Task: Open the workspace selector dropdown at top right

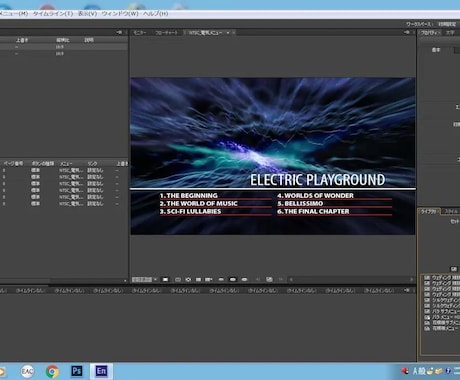Action: [x=447, y=24]
